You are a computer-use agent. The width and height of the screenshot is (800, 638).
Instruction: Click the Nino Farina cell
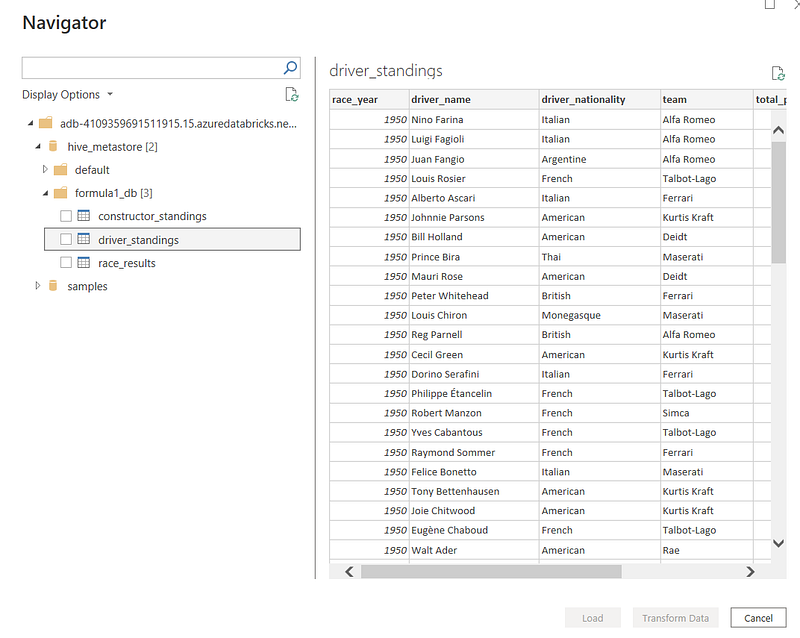pyautogui.click(x=474, y=119)
